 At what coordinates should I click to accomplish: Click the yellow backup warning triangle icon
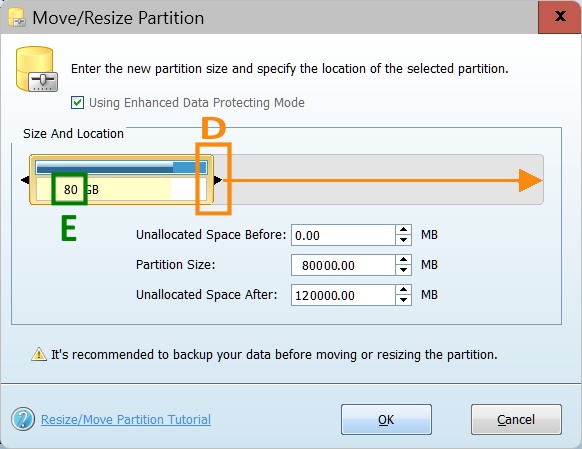click(x=39, y=354)
